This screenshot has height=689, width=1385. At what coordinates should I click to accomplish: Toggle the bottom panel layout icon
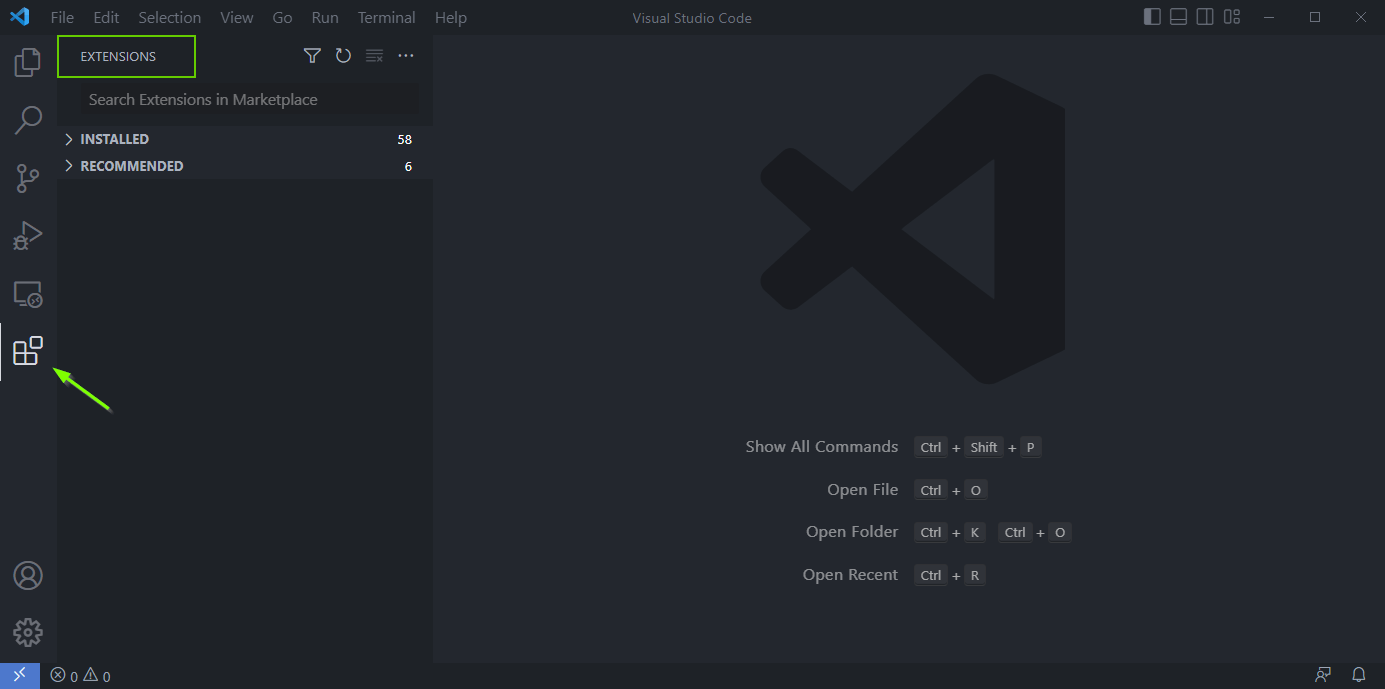click(1179, 17)
